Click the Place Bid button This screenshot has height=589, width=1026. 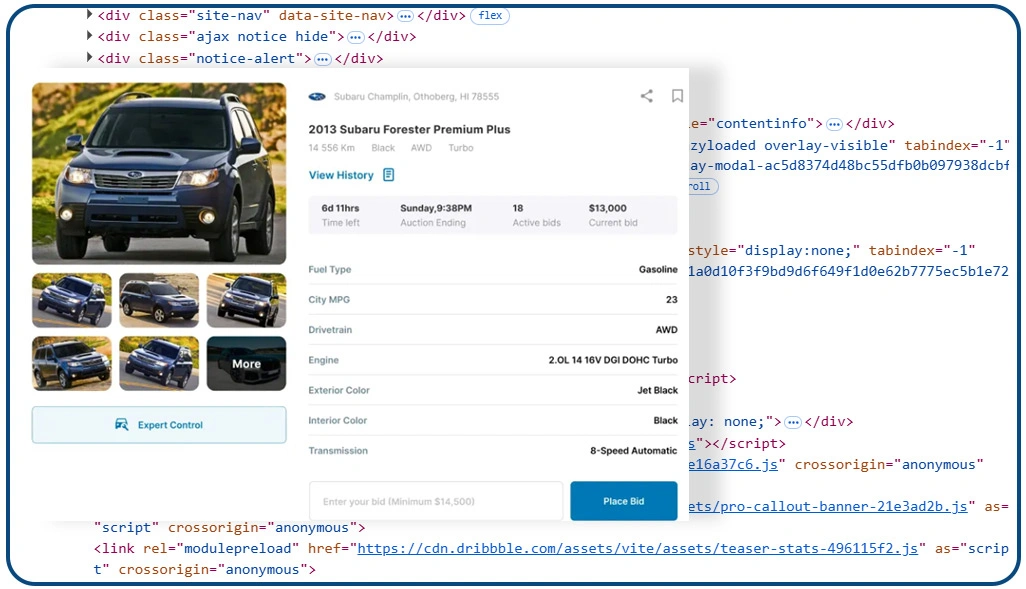(624, 501)
